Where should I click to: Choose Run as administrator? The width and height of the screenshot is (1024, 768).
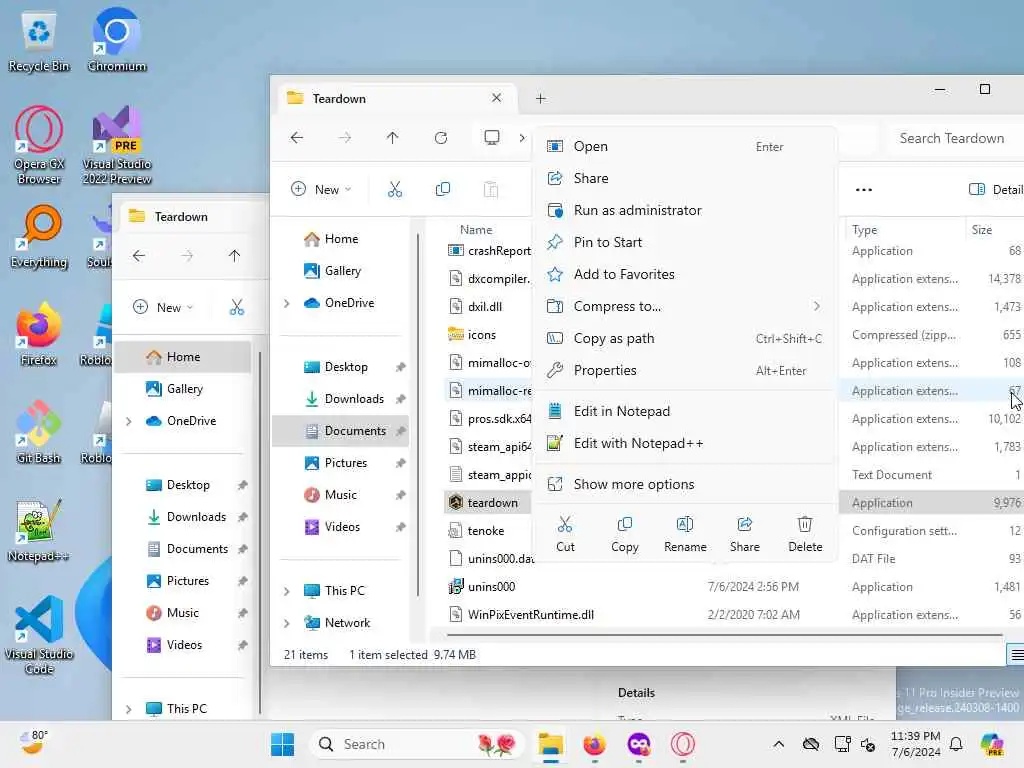tap(684, 210)
